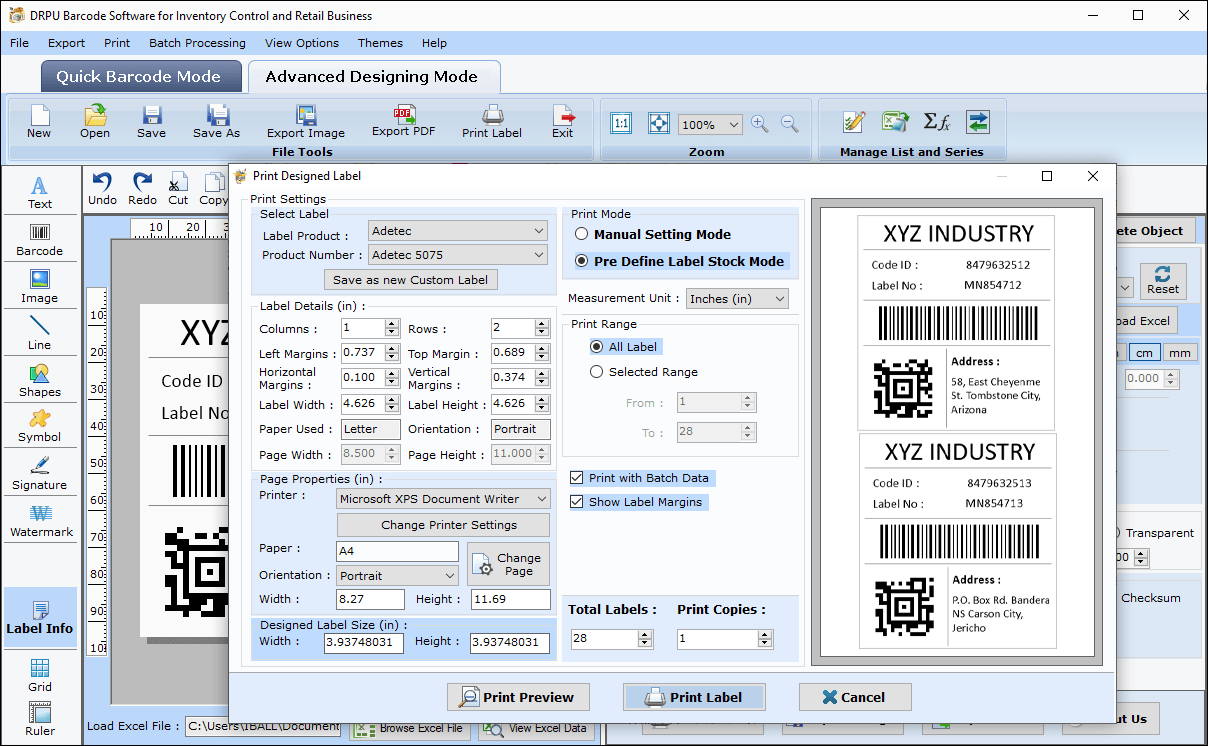Select the Shapes tool in sidebar
Image resolution: width=1208 pixels, height=746 pixels.
[40, 381]
